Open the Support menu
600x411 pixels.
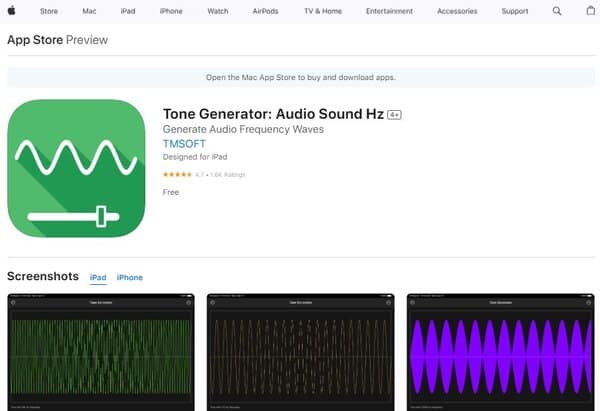coord(515,11)
